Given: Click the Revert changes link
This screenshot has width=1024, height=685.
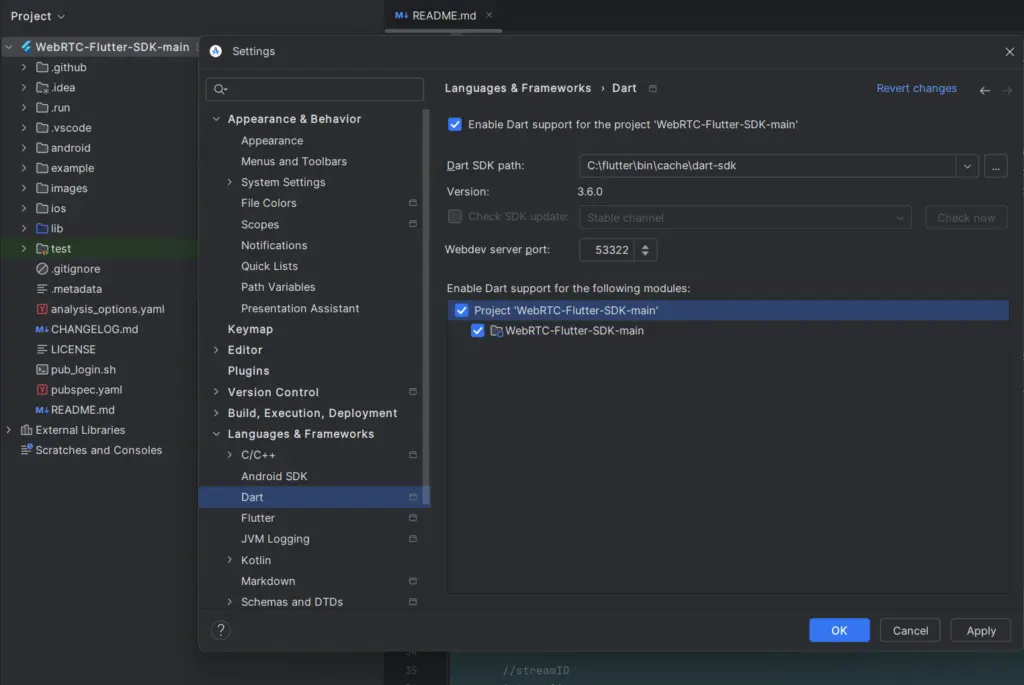Looking at the screenshot, I should pos(916,88).
